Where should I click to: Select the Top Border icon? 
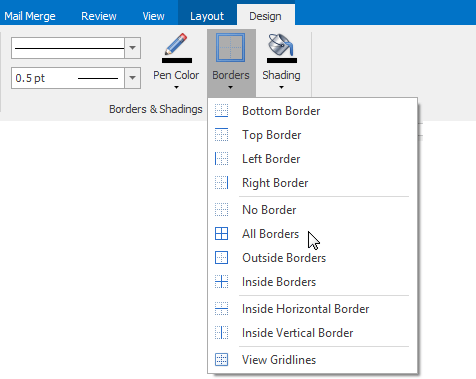point(221,135)
